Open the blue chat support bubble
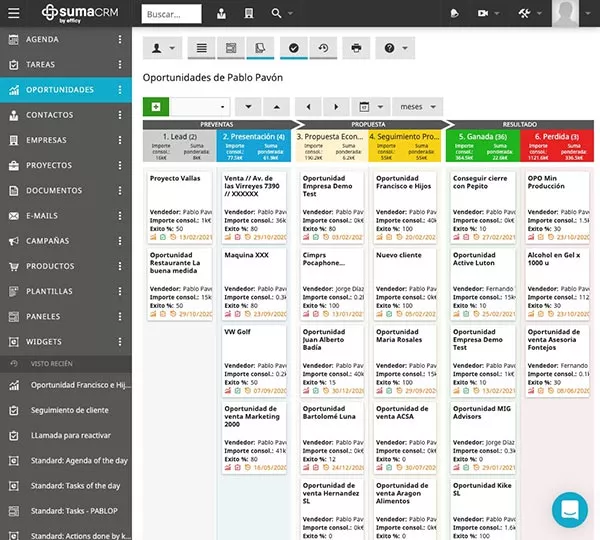The height and width of the screenshot is (540, 600). (x=570, y=510)
